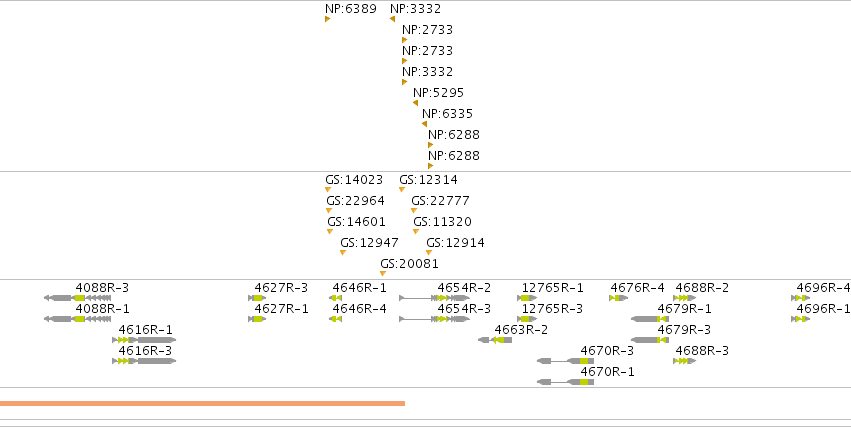Select the 4627R-1 gene glyph
The image size is (851, 427).
(x=257, y=319)
